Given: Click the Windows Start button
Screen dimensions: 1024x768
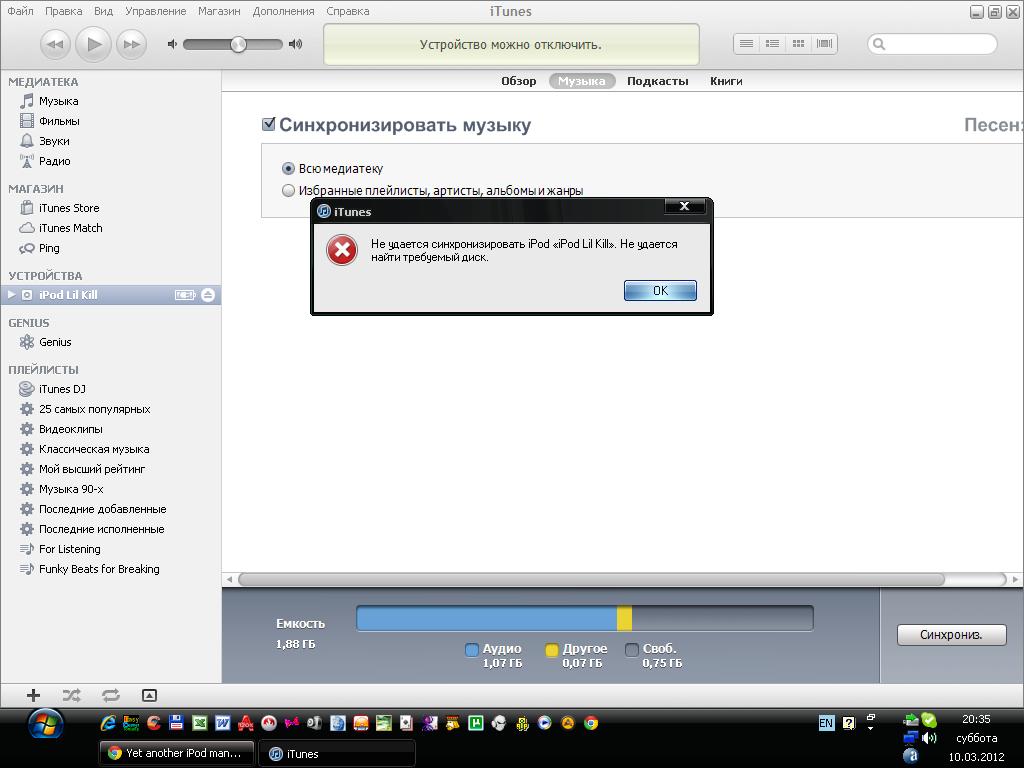Looking at the screenshot, I should pos(46,726).
